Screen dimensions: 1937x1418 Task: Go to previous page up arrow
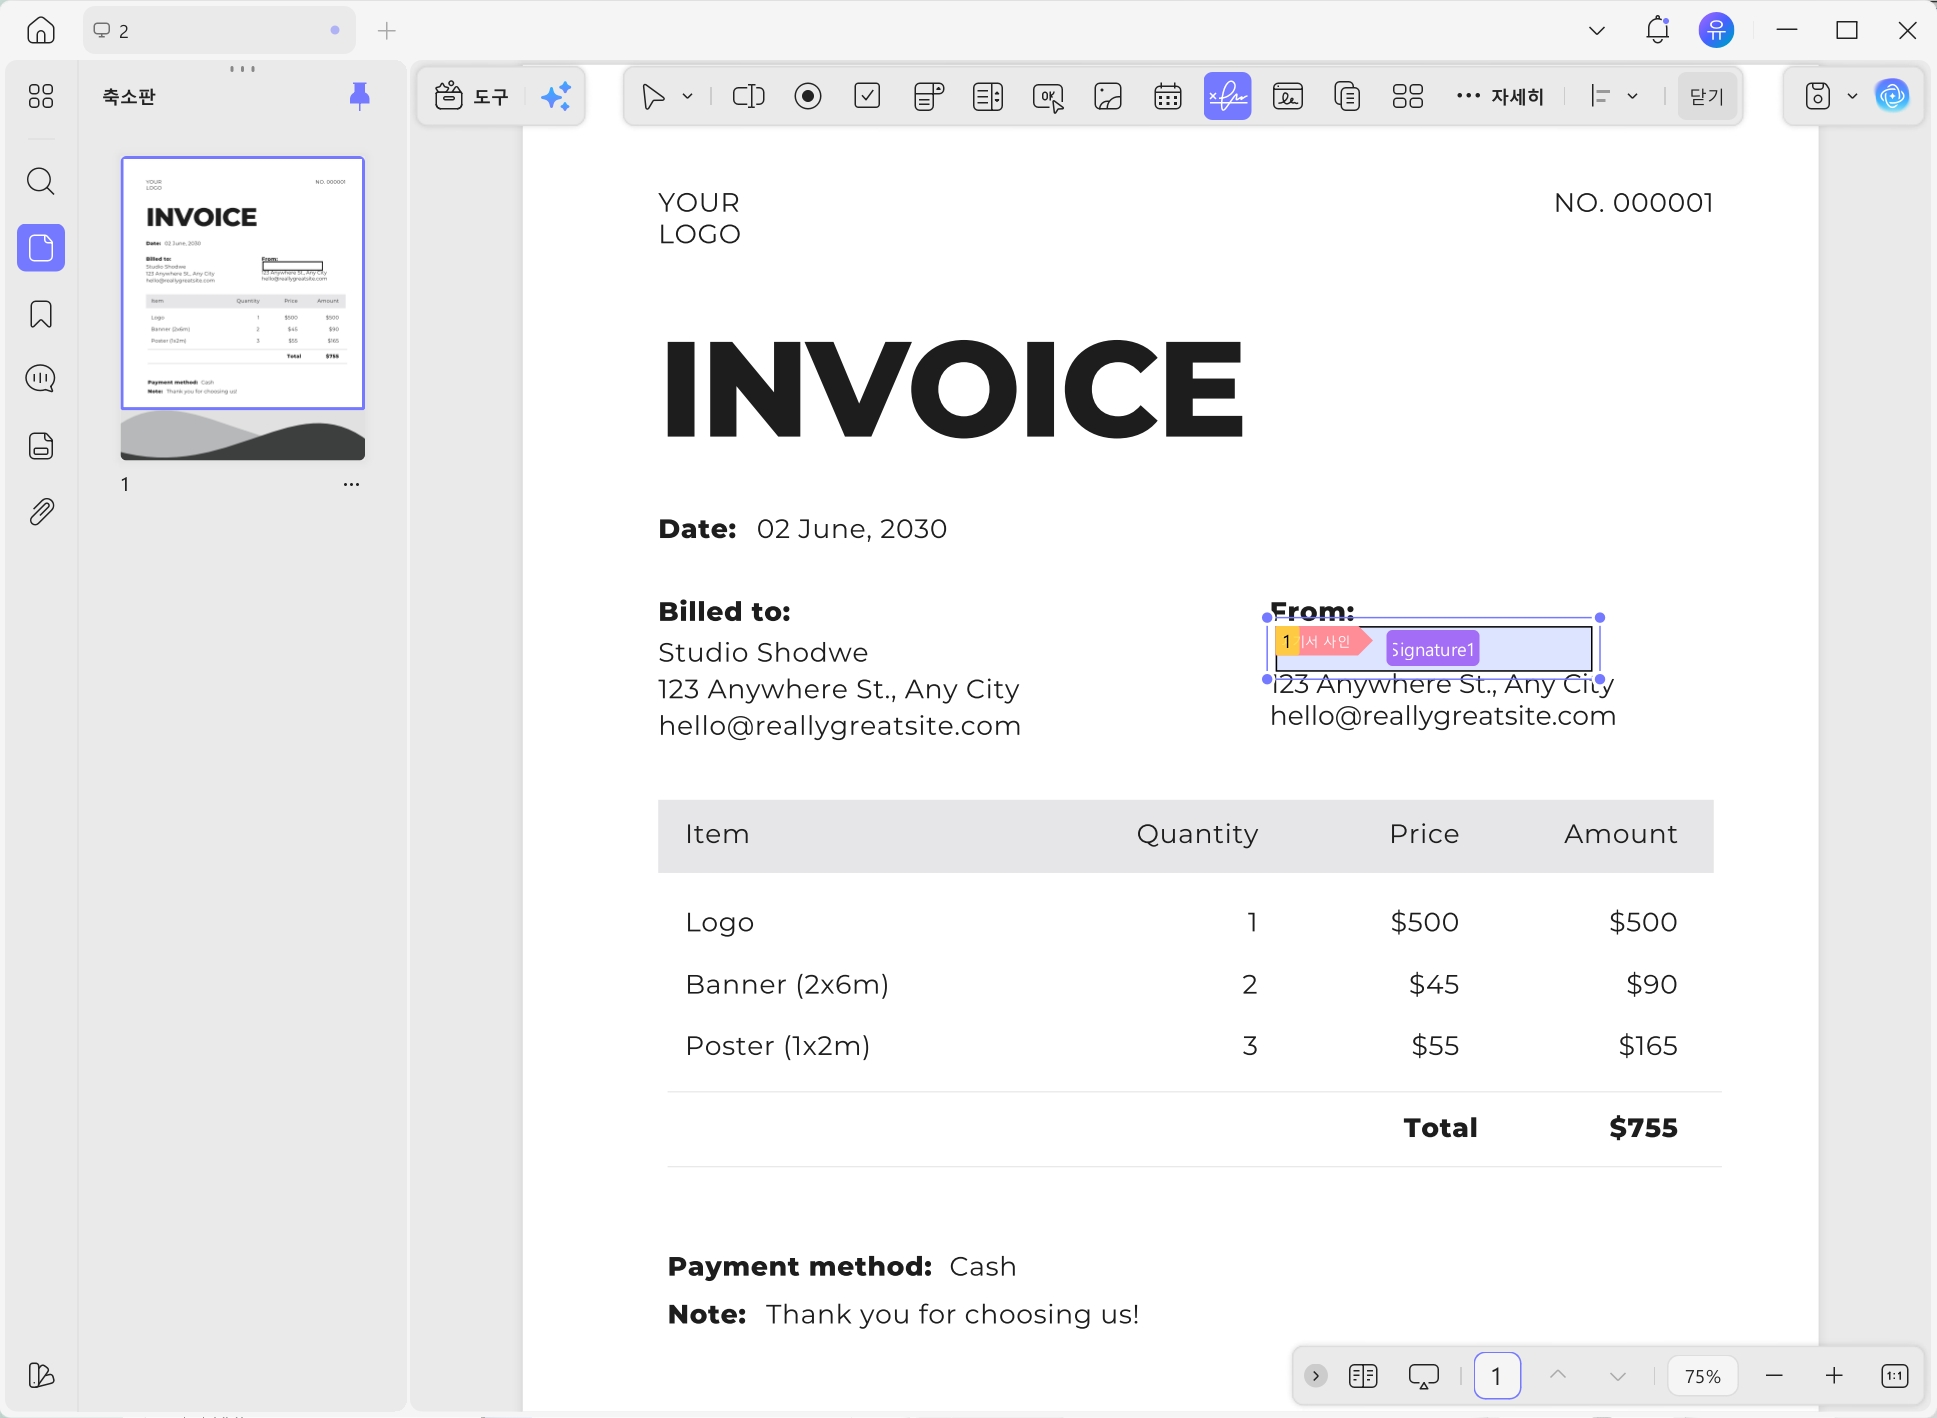1558,1376
